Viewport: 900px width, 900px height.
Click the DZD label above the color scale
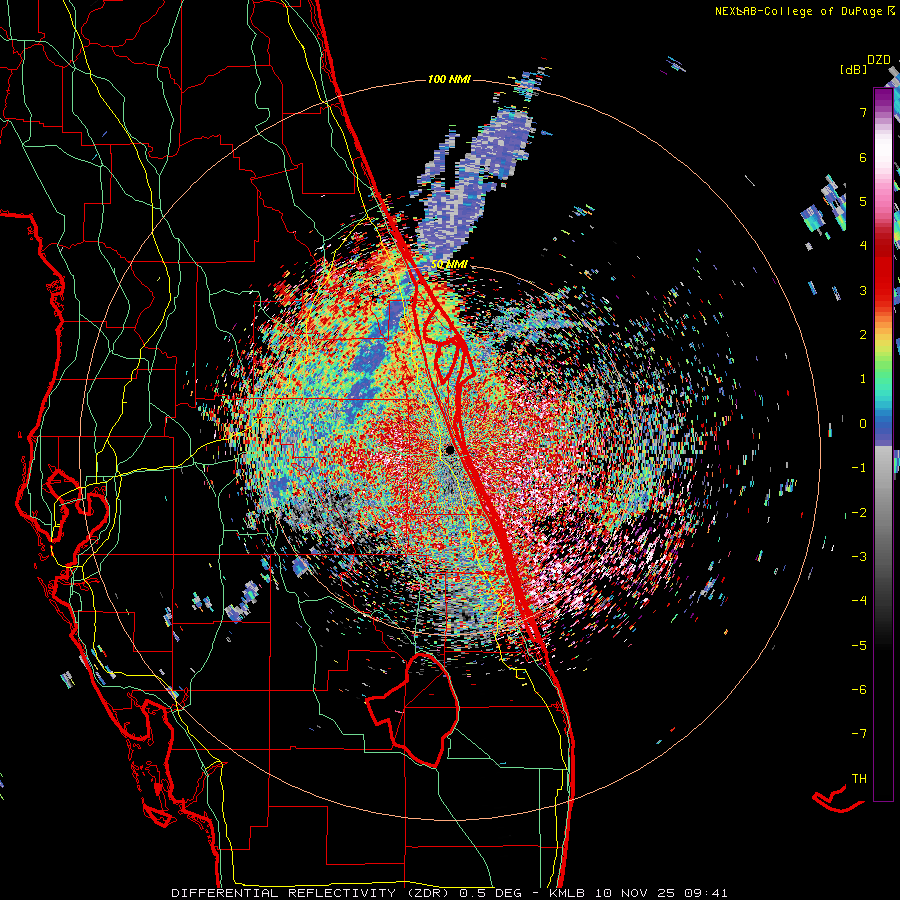click(879, 60)
